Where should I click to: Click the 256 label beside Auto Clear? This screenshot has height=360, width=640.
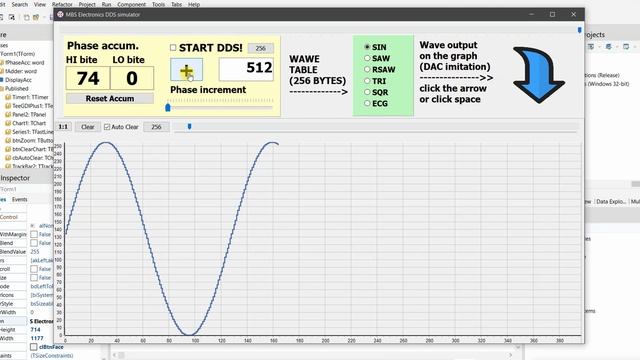click(156, 127)
